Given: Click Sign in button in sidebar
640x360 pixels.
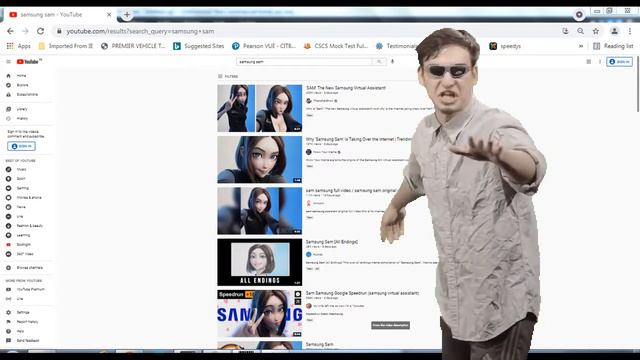Looking at the screenshot, I should (21, 146).
